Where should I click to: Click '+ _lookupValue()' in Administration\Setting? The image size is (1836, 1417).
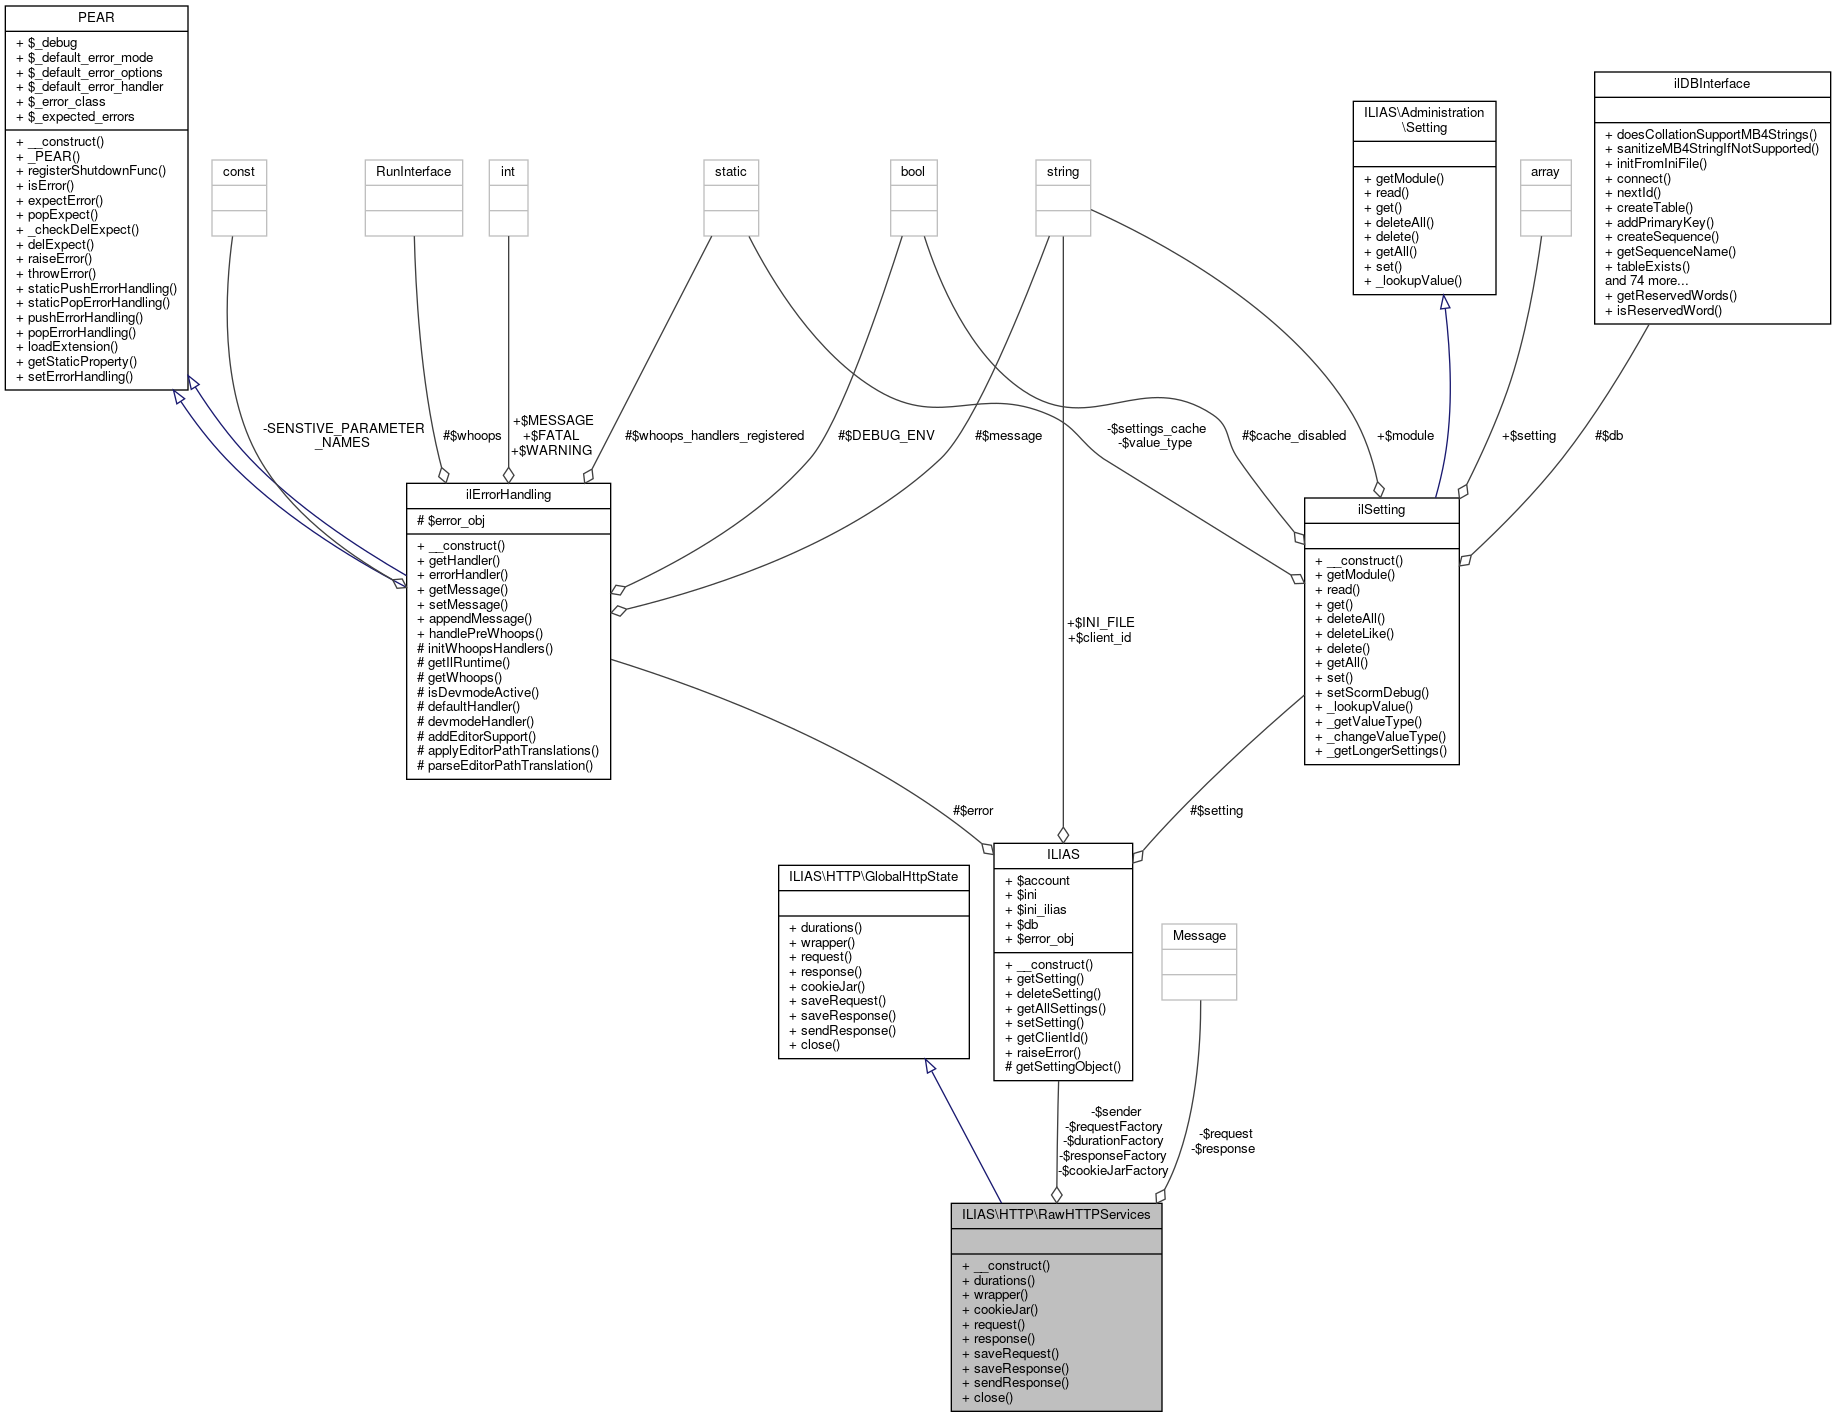click(1413, 281)
